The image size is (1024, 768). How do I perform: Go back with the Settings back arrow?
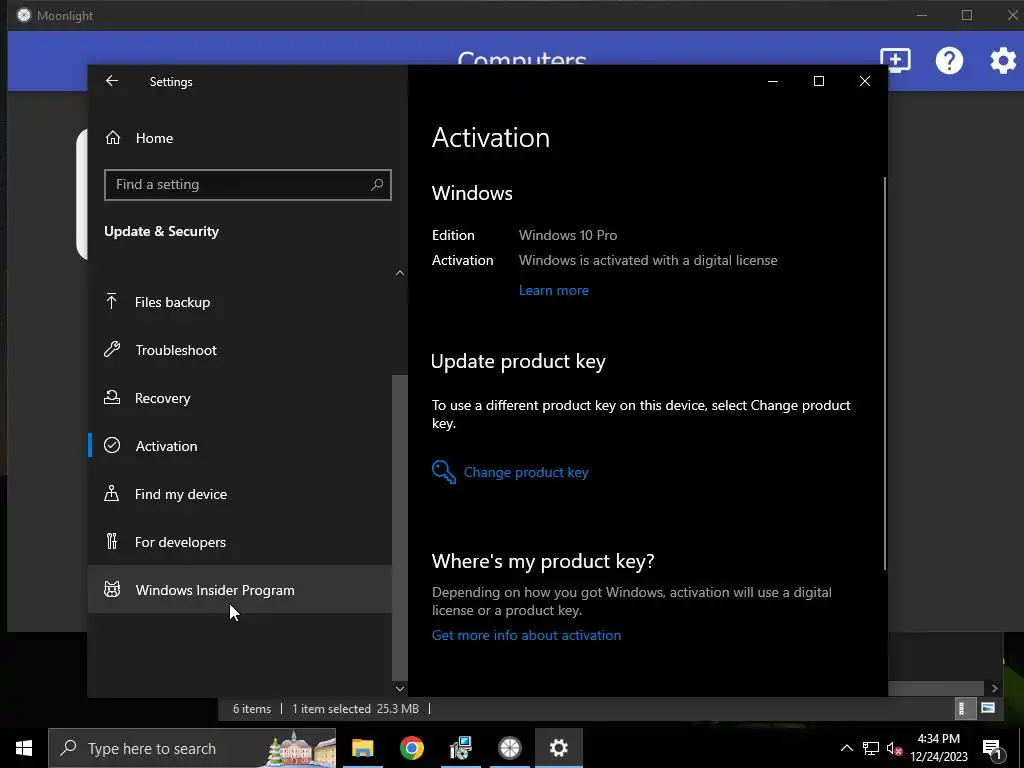coord(112,81)
